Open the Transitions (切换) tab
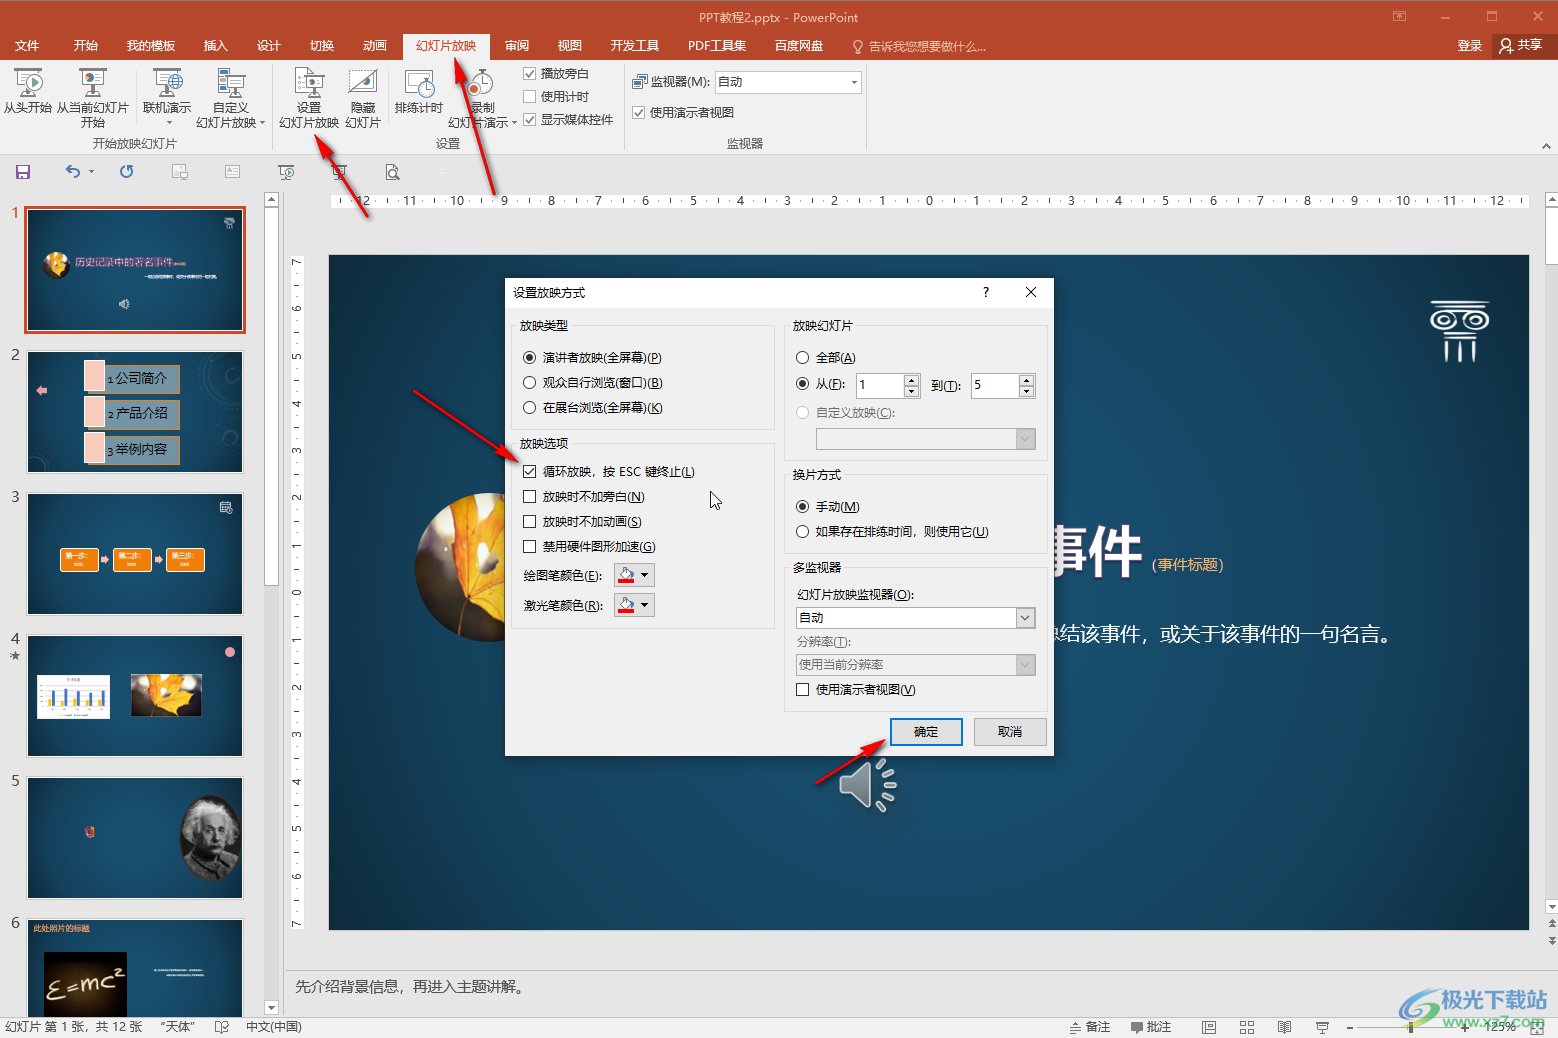This screenshot has height=1038, width=1558. point(322,46)
